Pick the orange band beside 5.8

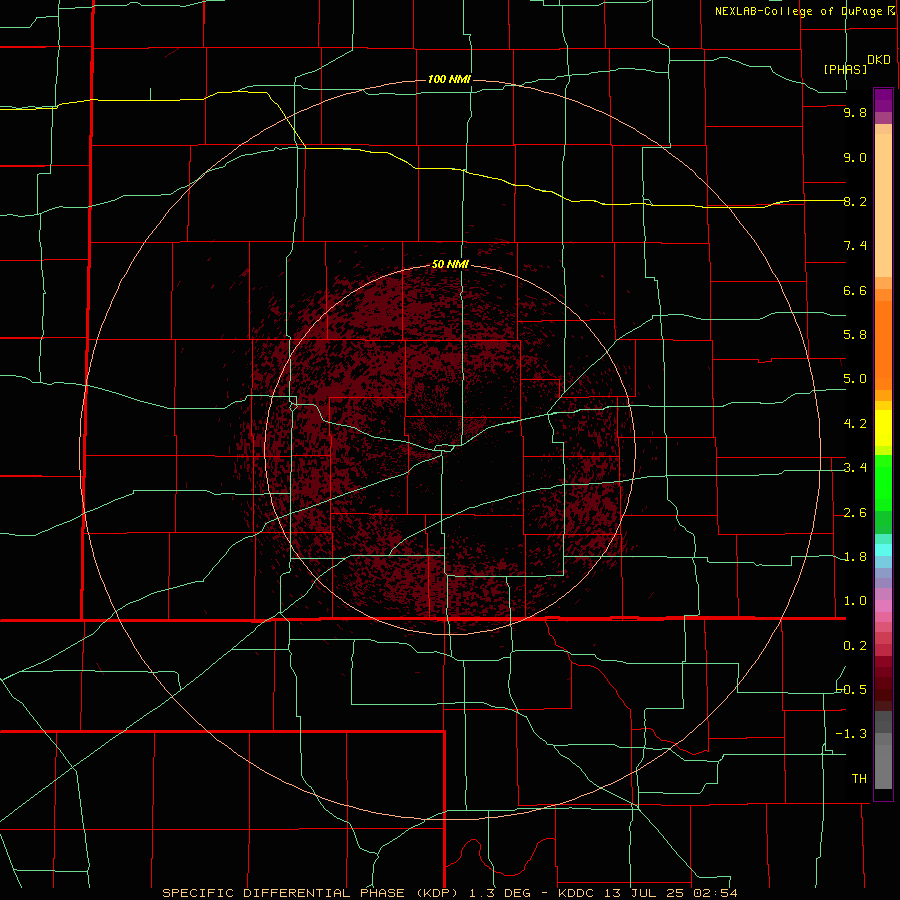(x=883, y=346)
